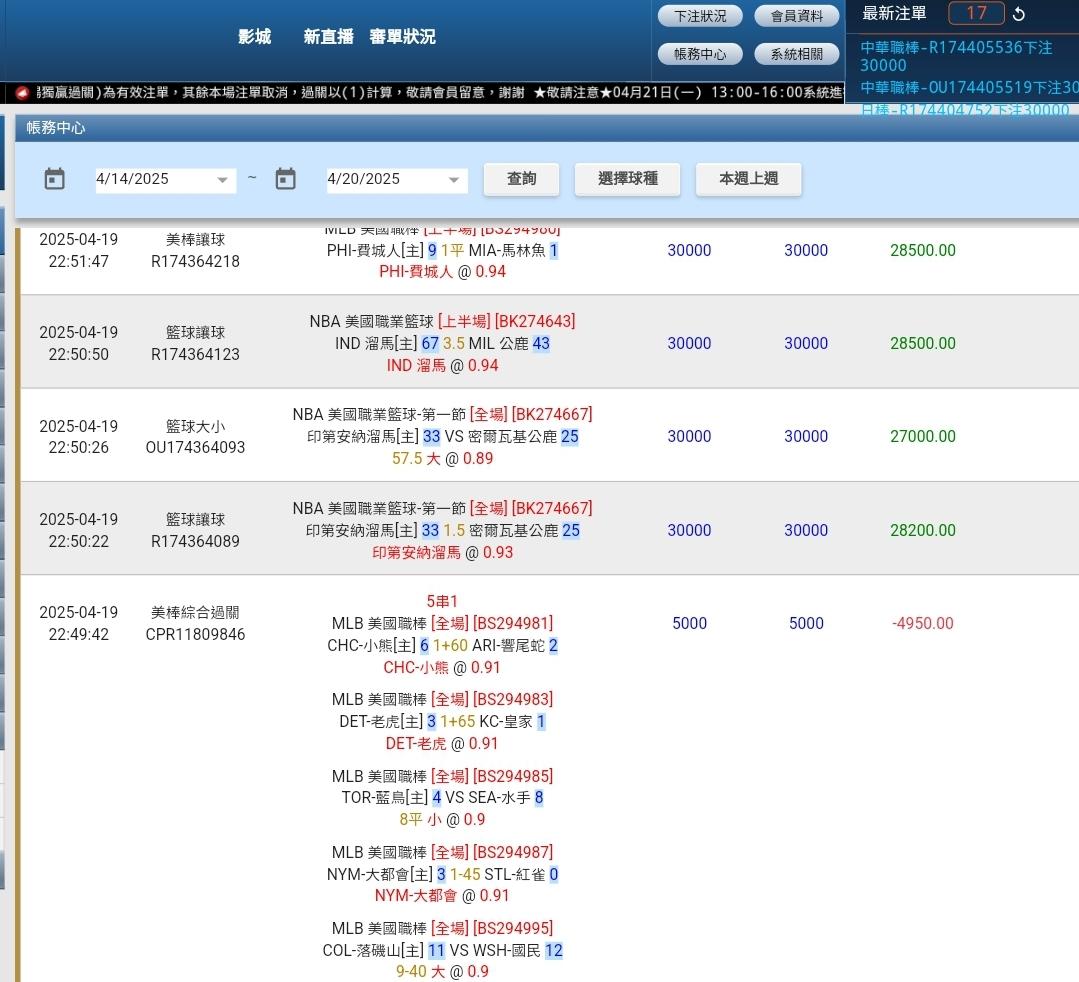Click the loss amount -4950.00
The height and width of the screenshot is (982, 1079).
pyautogui.click(x=923, y=623)
